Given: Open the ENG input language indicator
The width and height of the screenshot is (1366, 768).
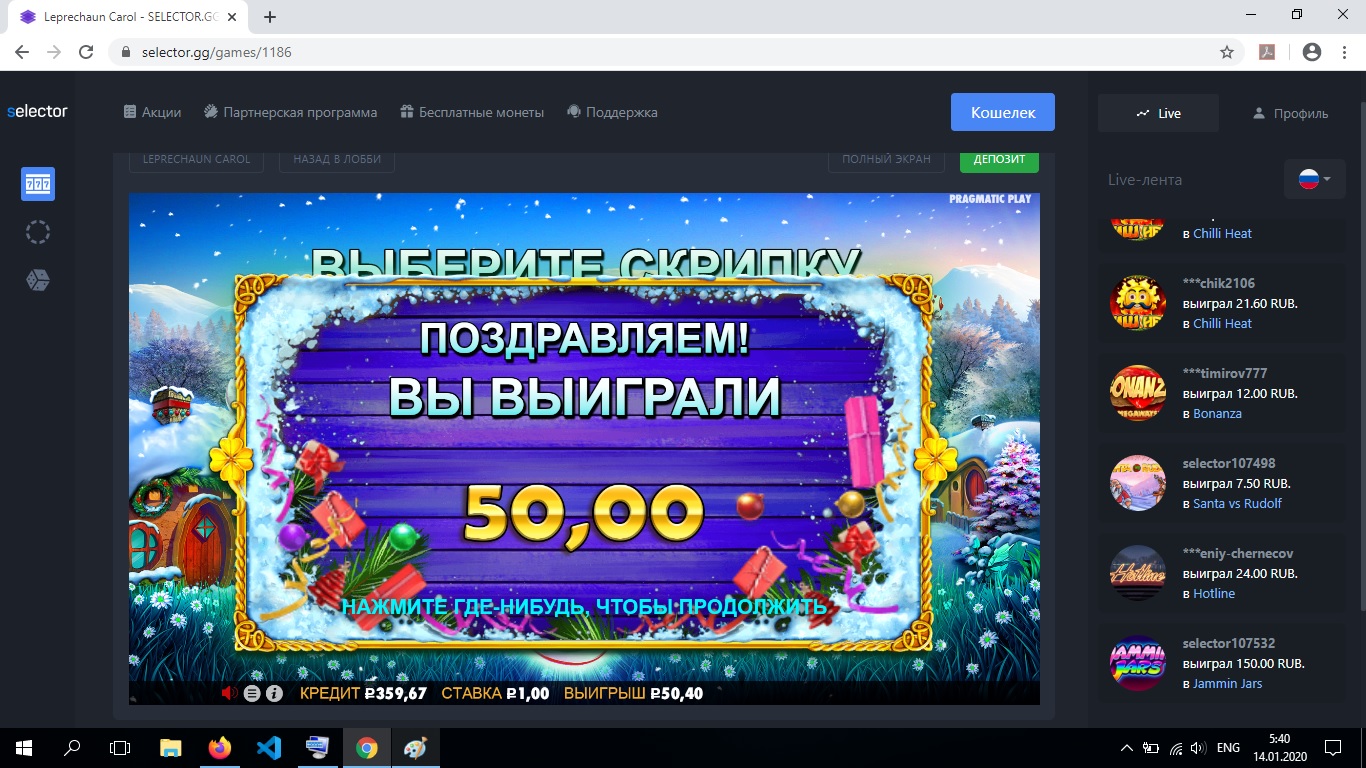Looking at the screenshot, I should [x=1228, y=748].
